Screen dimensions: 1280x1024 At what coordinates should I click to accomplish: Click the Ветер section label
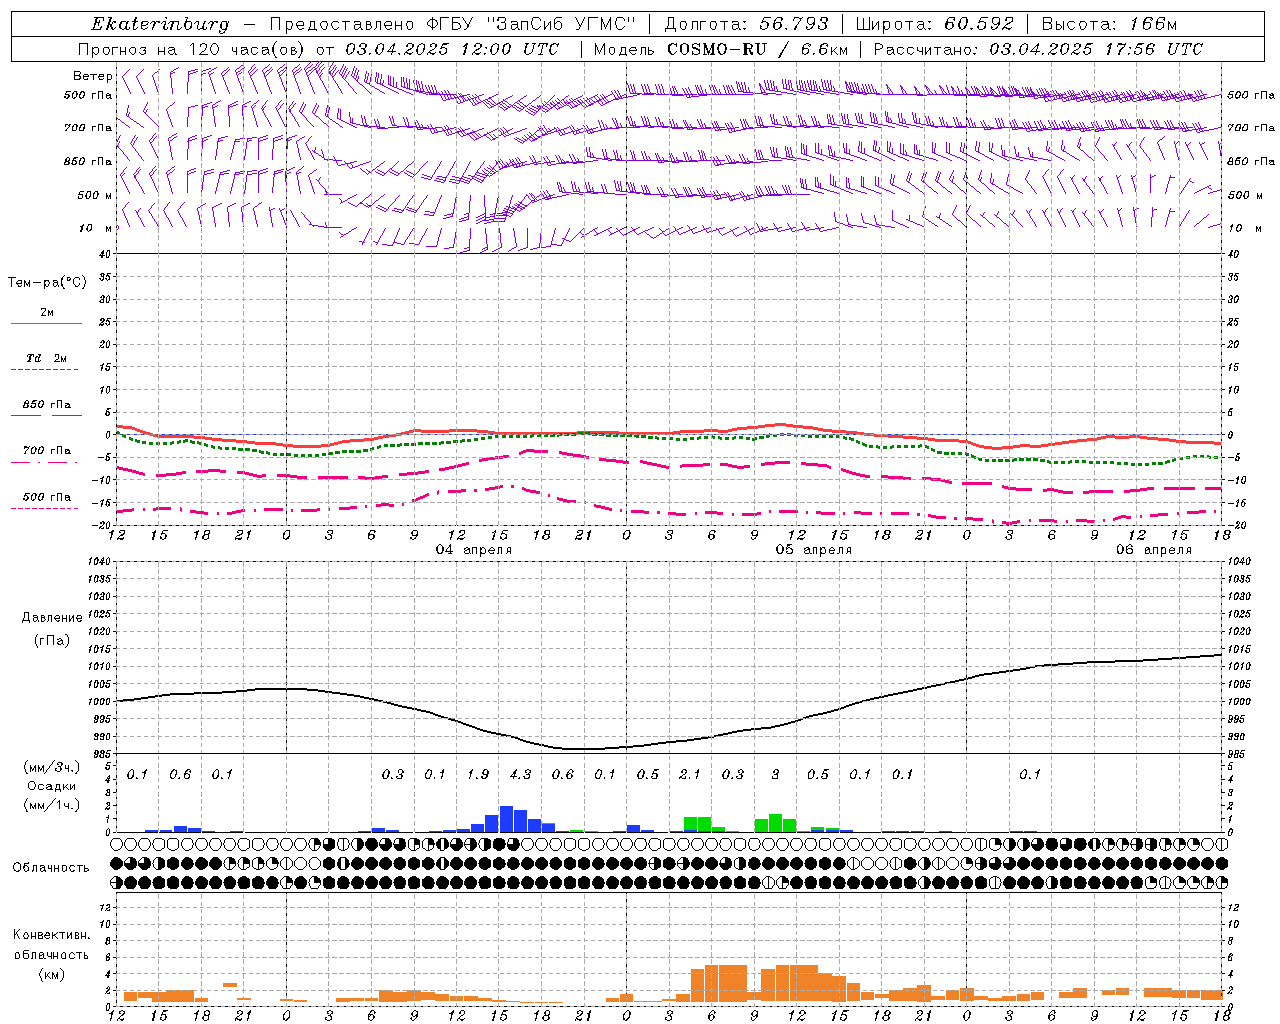(92, 76)
